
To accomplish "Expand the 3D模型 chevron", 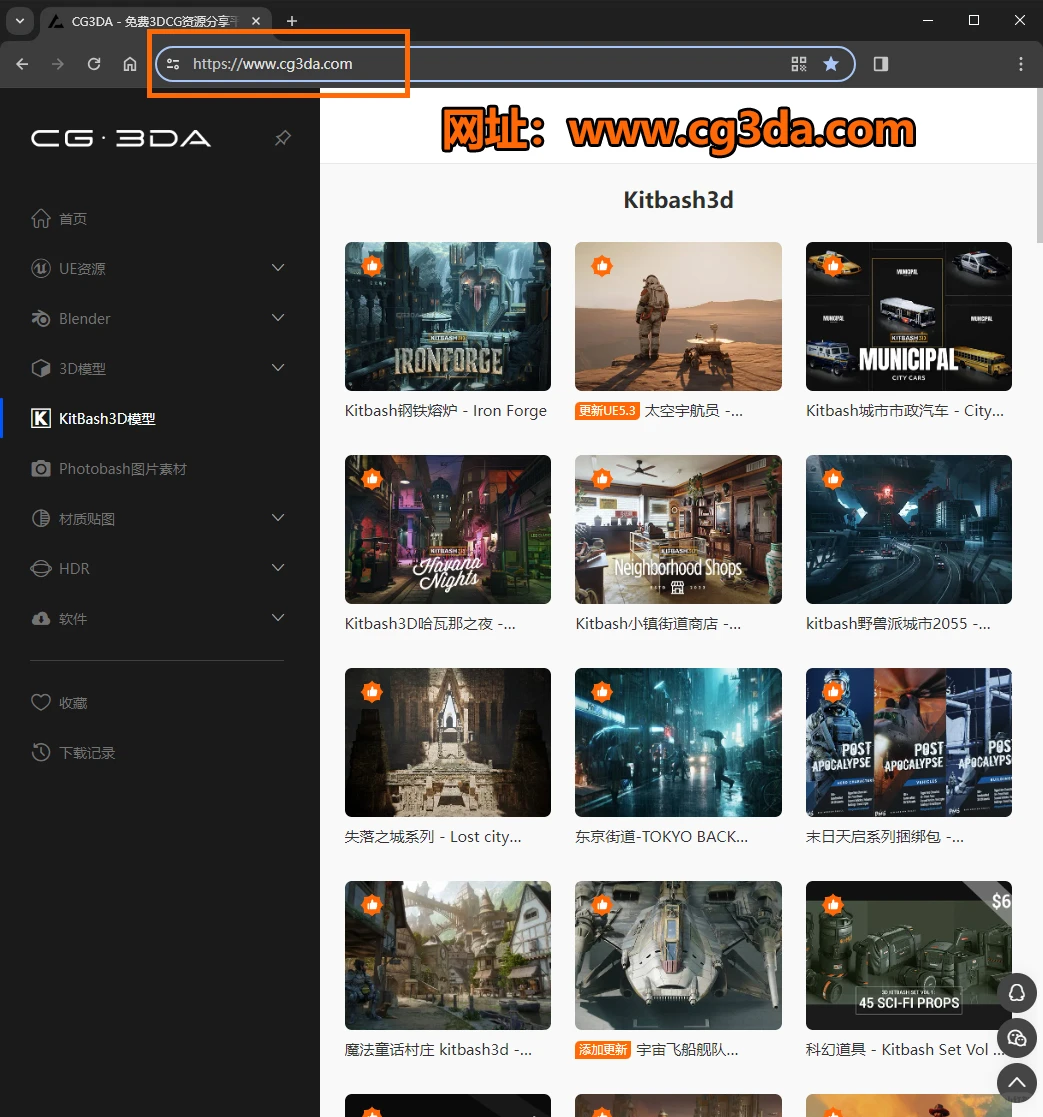I will (278, 368).
